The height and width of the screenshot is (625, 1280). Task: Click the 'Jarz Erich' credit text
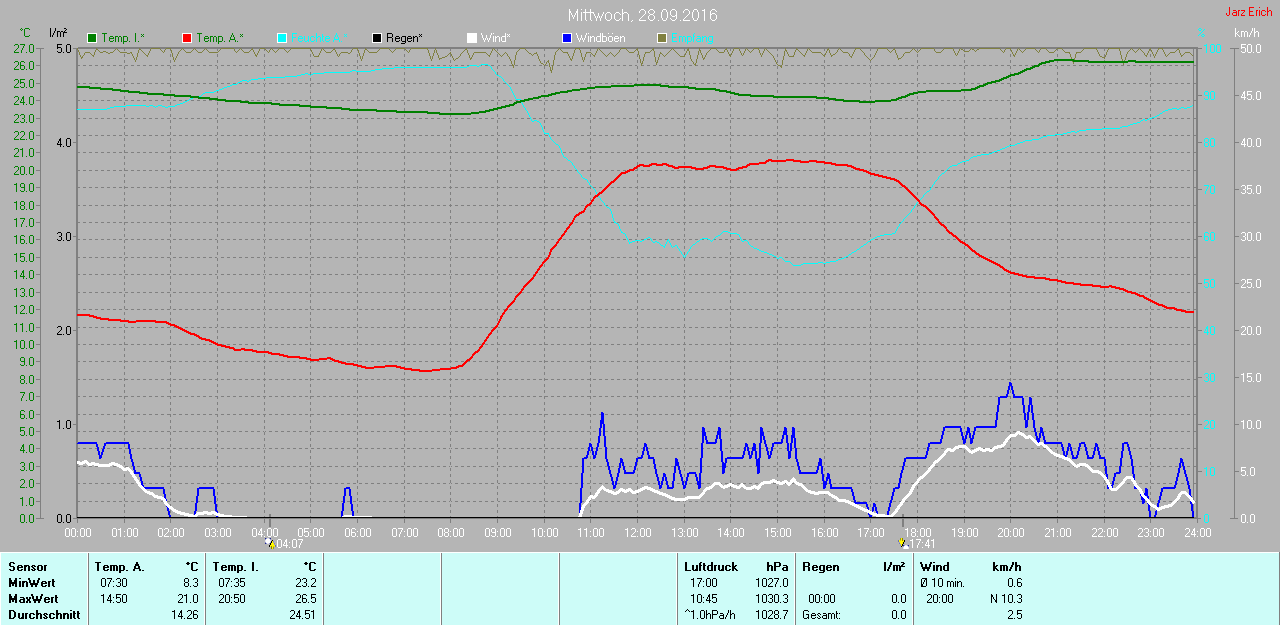point(1249,12)
